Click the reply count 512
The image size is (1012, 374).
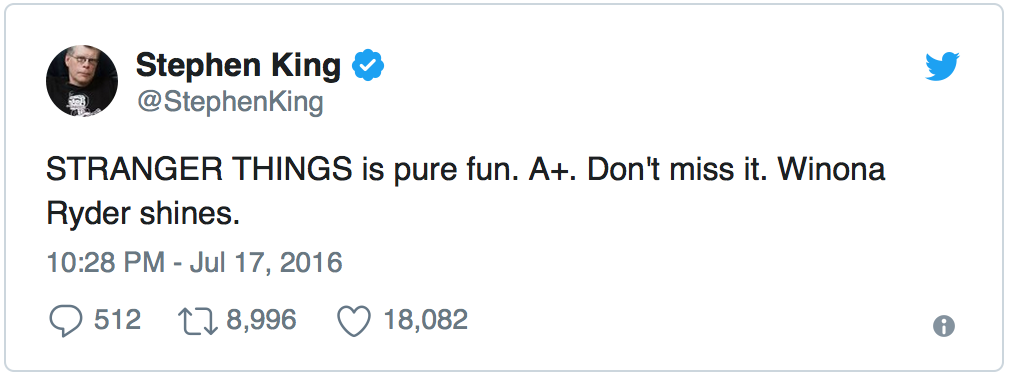117,320
